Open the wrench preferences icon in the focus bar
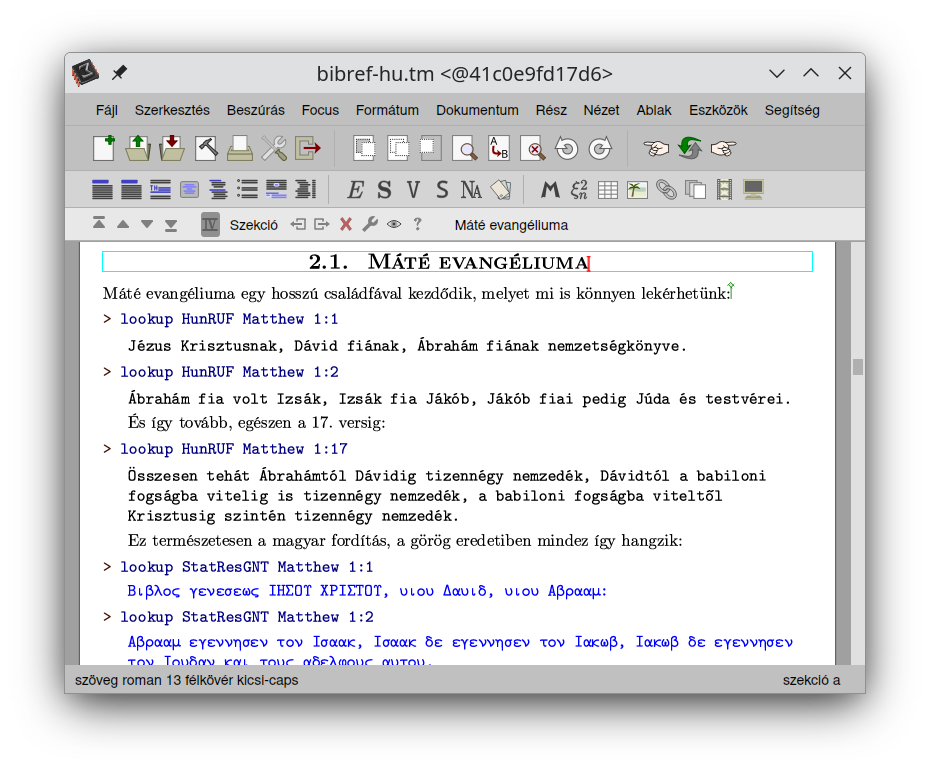The height and width of the screenshot is (770, 930). tap(370, 225)
